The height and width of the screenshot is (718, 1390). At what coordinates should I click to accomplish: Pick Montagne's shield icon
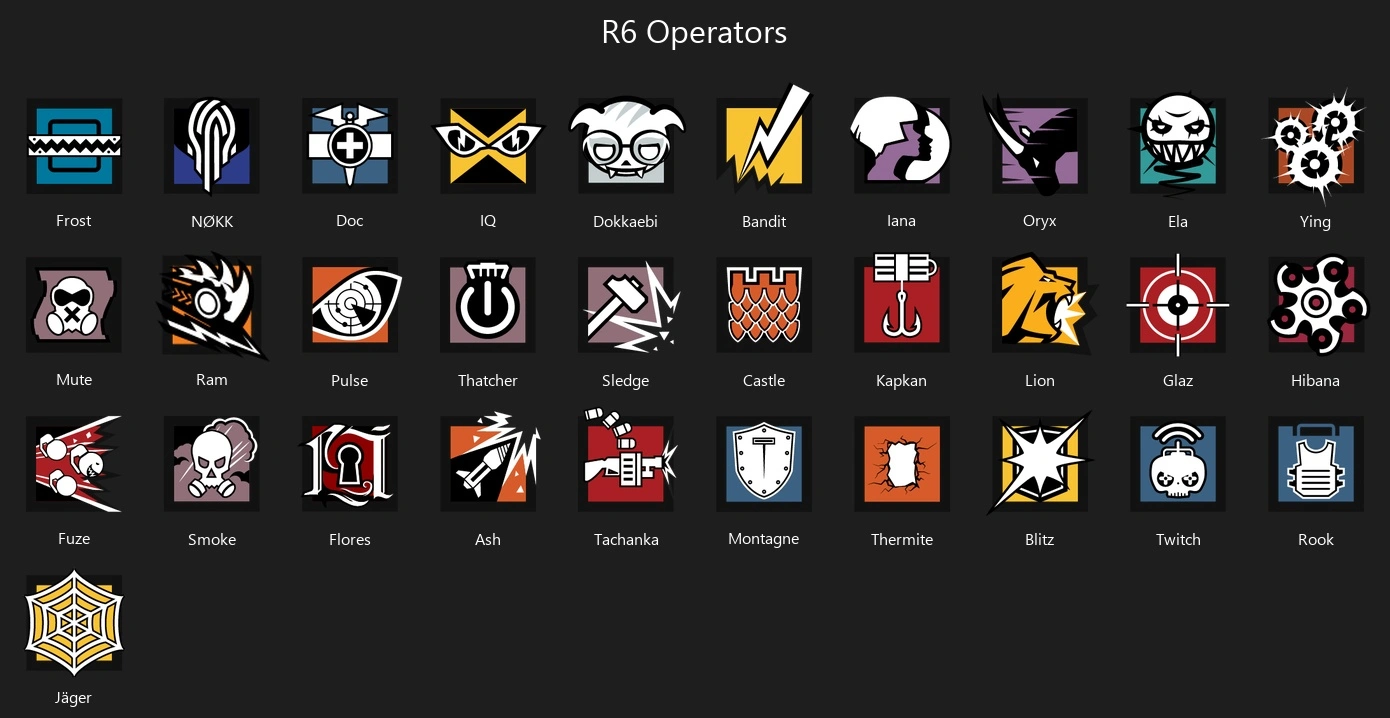point(764,464)
